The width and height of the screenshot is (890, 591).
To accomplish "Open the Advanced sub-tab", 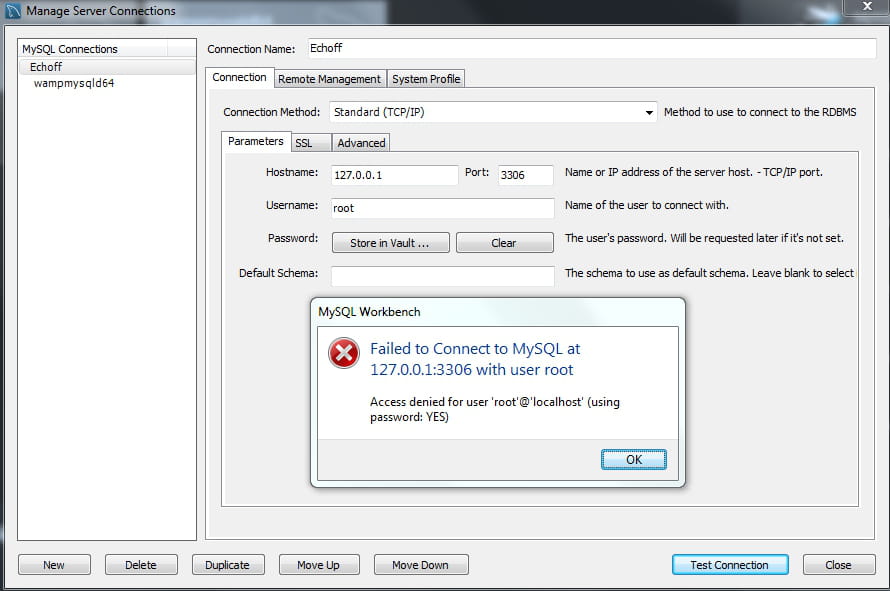I will 361,143.
